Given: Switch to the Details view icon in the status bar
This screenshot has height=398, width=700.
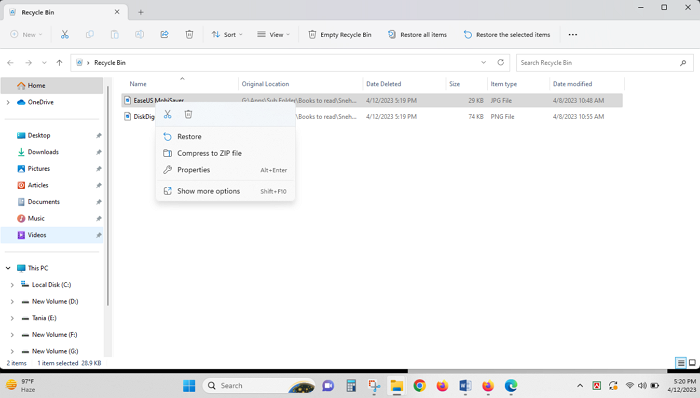Looking at the screenshot, I should 681,363.
